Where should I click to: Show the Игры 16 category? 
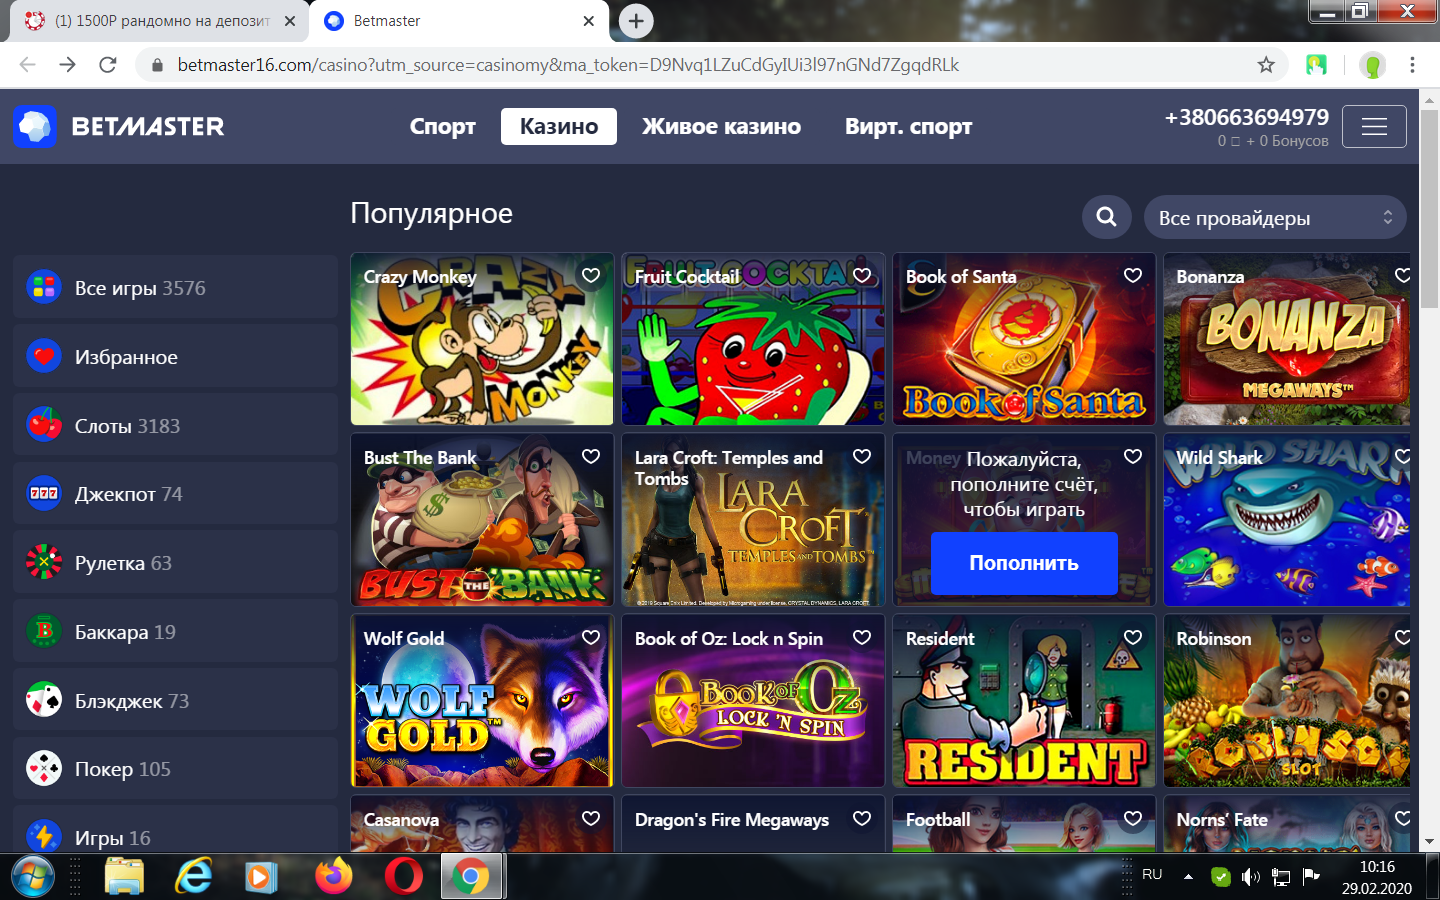[x=176, y=830]
